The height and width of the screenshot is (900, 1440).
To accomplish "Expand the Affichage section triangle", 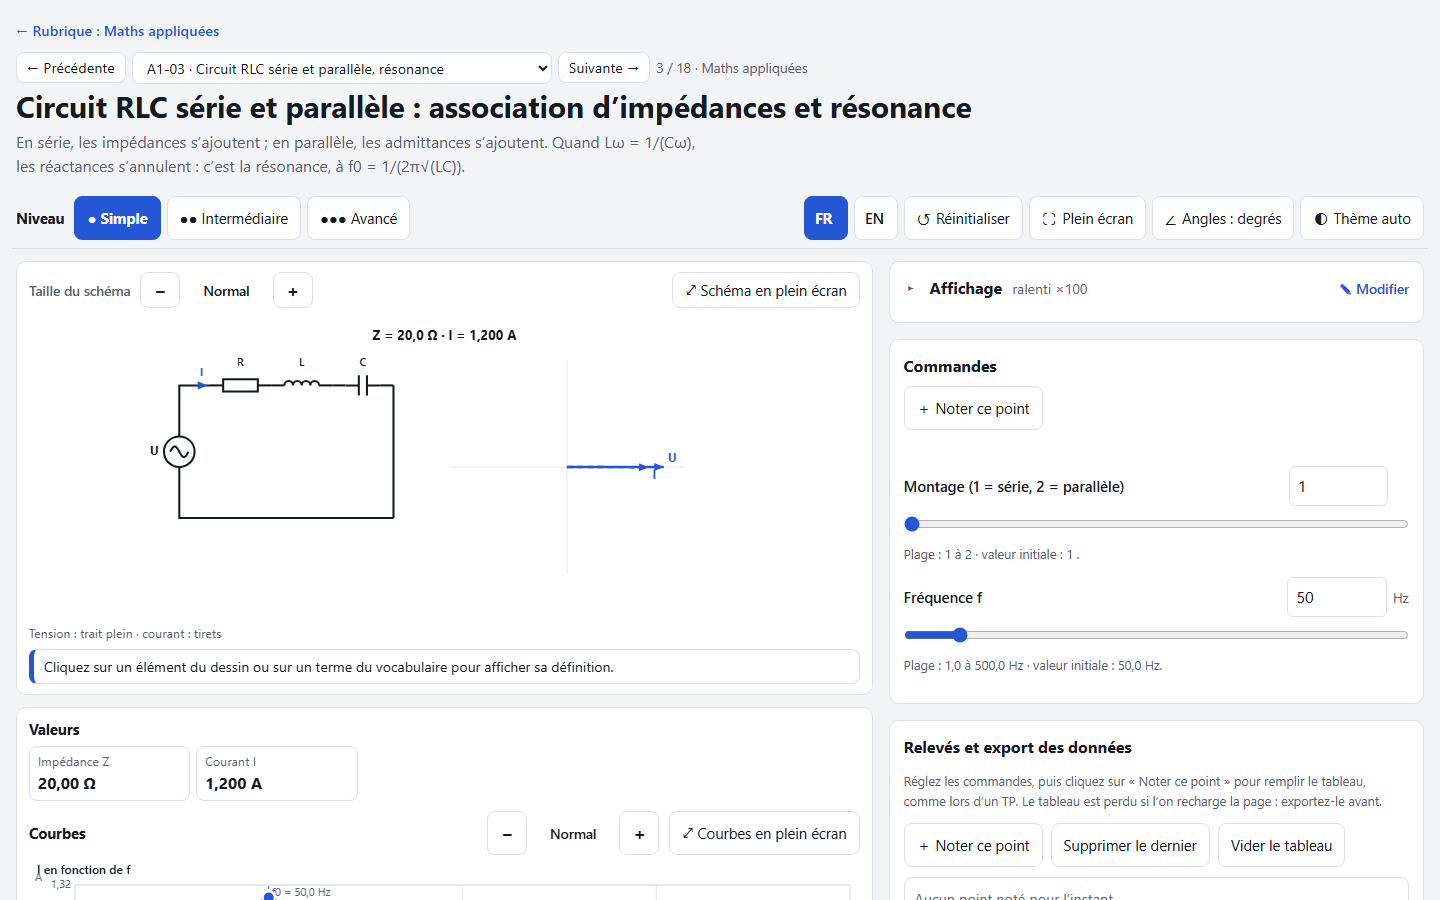I will click(x=910, y=289).
